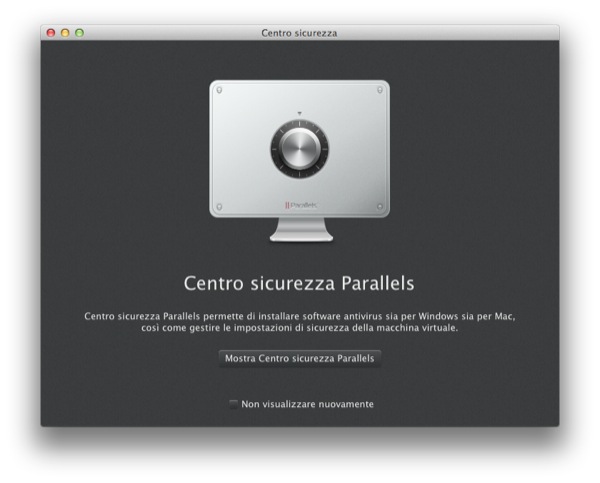Click the Centro sicurezza title bar text
The width and height of the screenshot is (600, 483).
point(299,33)
